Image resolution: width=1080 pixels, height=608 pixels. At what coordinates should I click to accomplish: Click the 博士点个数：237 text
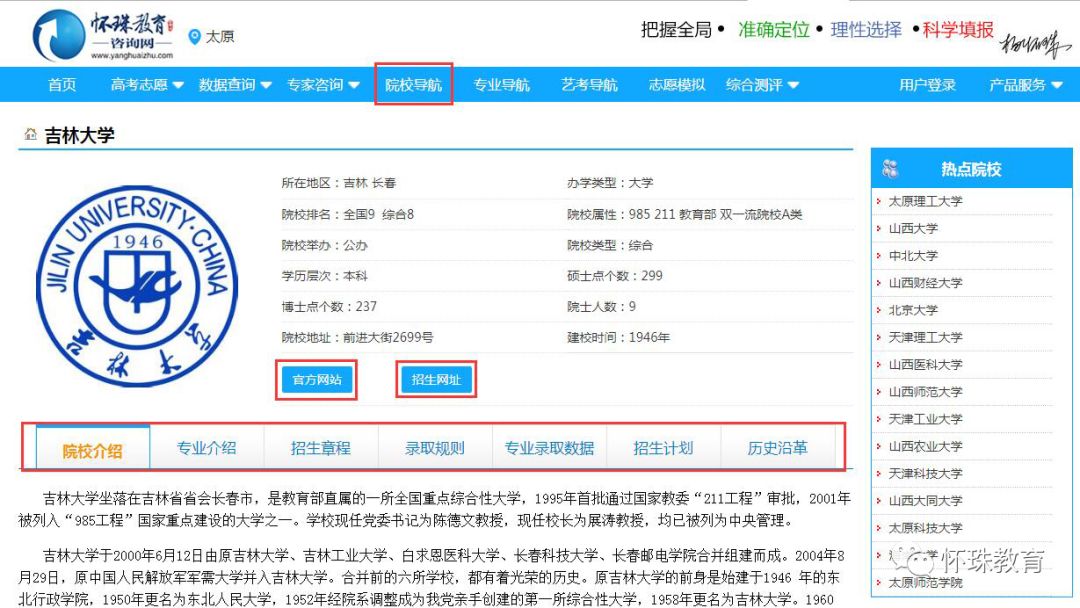(329, 306)
